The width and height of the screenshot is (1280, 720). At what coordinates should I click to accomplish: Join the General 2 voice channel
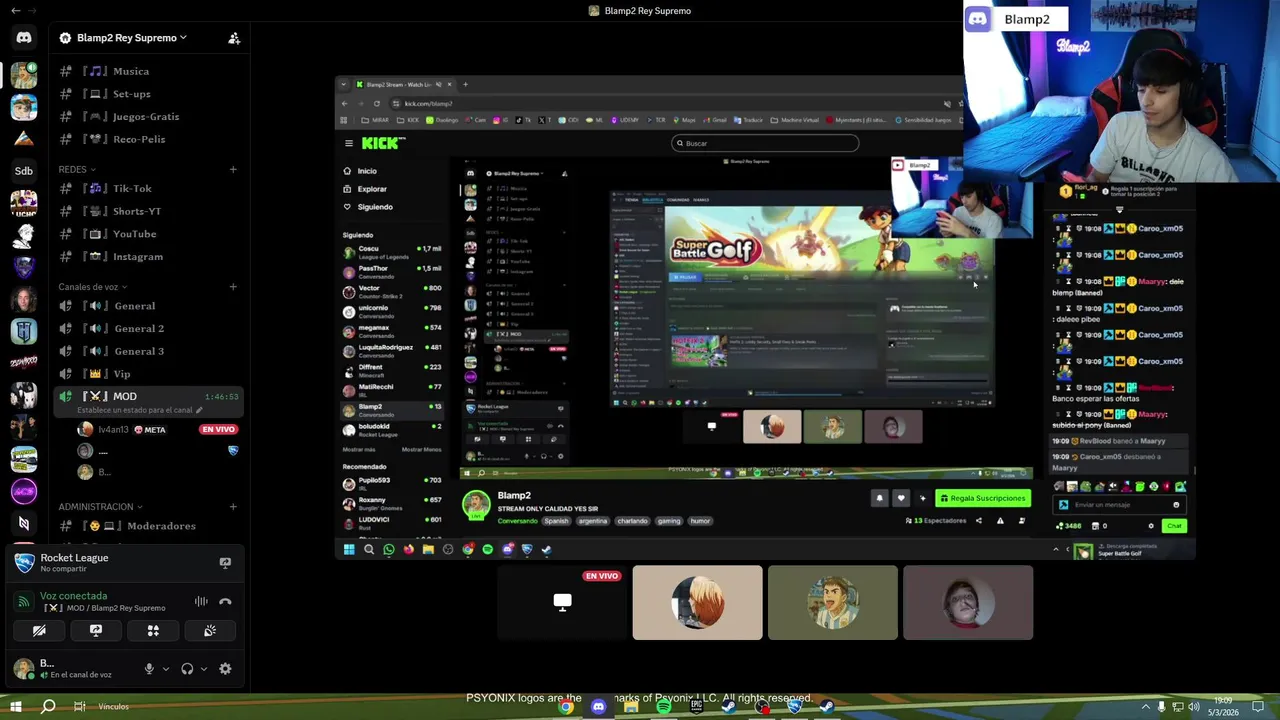[x=148, y=329]
